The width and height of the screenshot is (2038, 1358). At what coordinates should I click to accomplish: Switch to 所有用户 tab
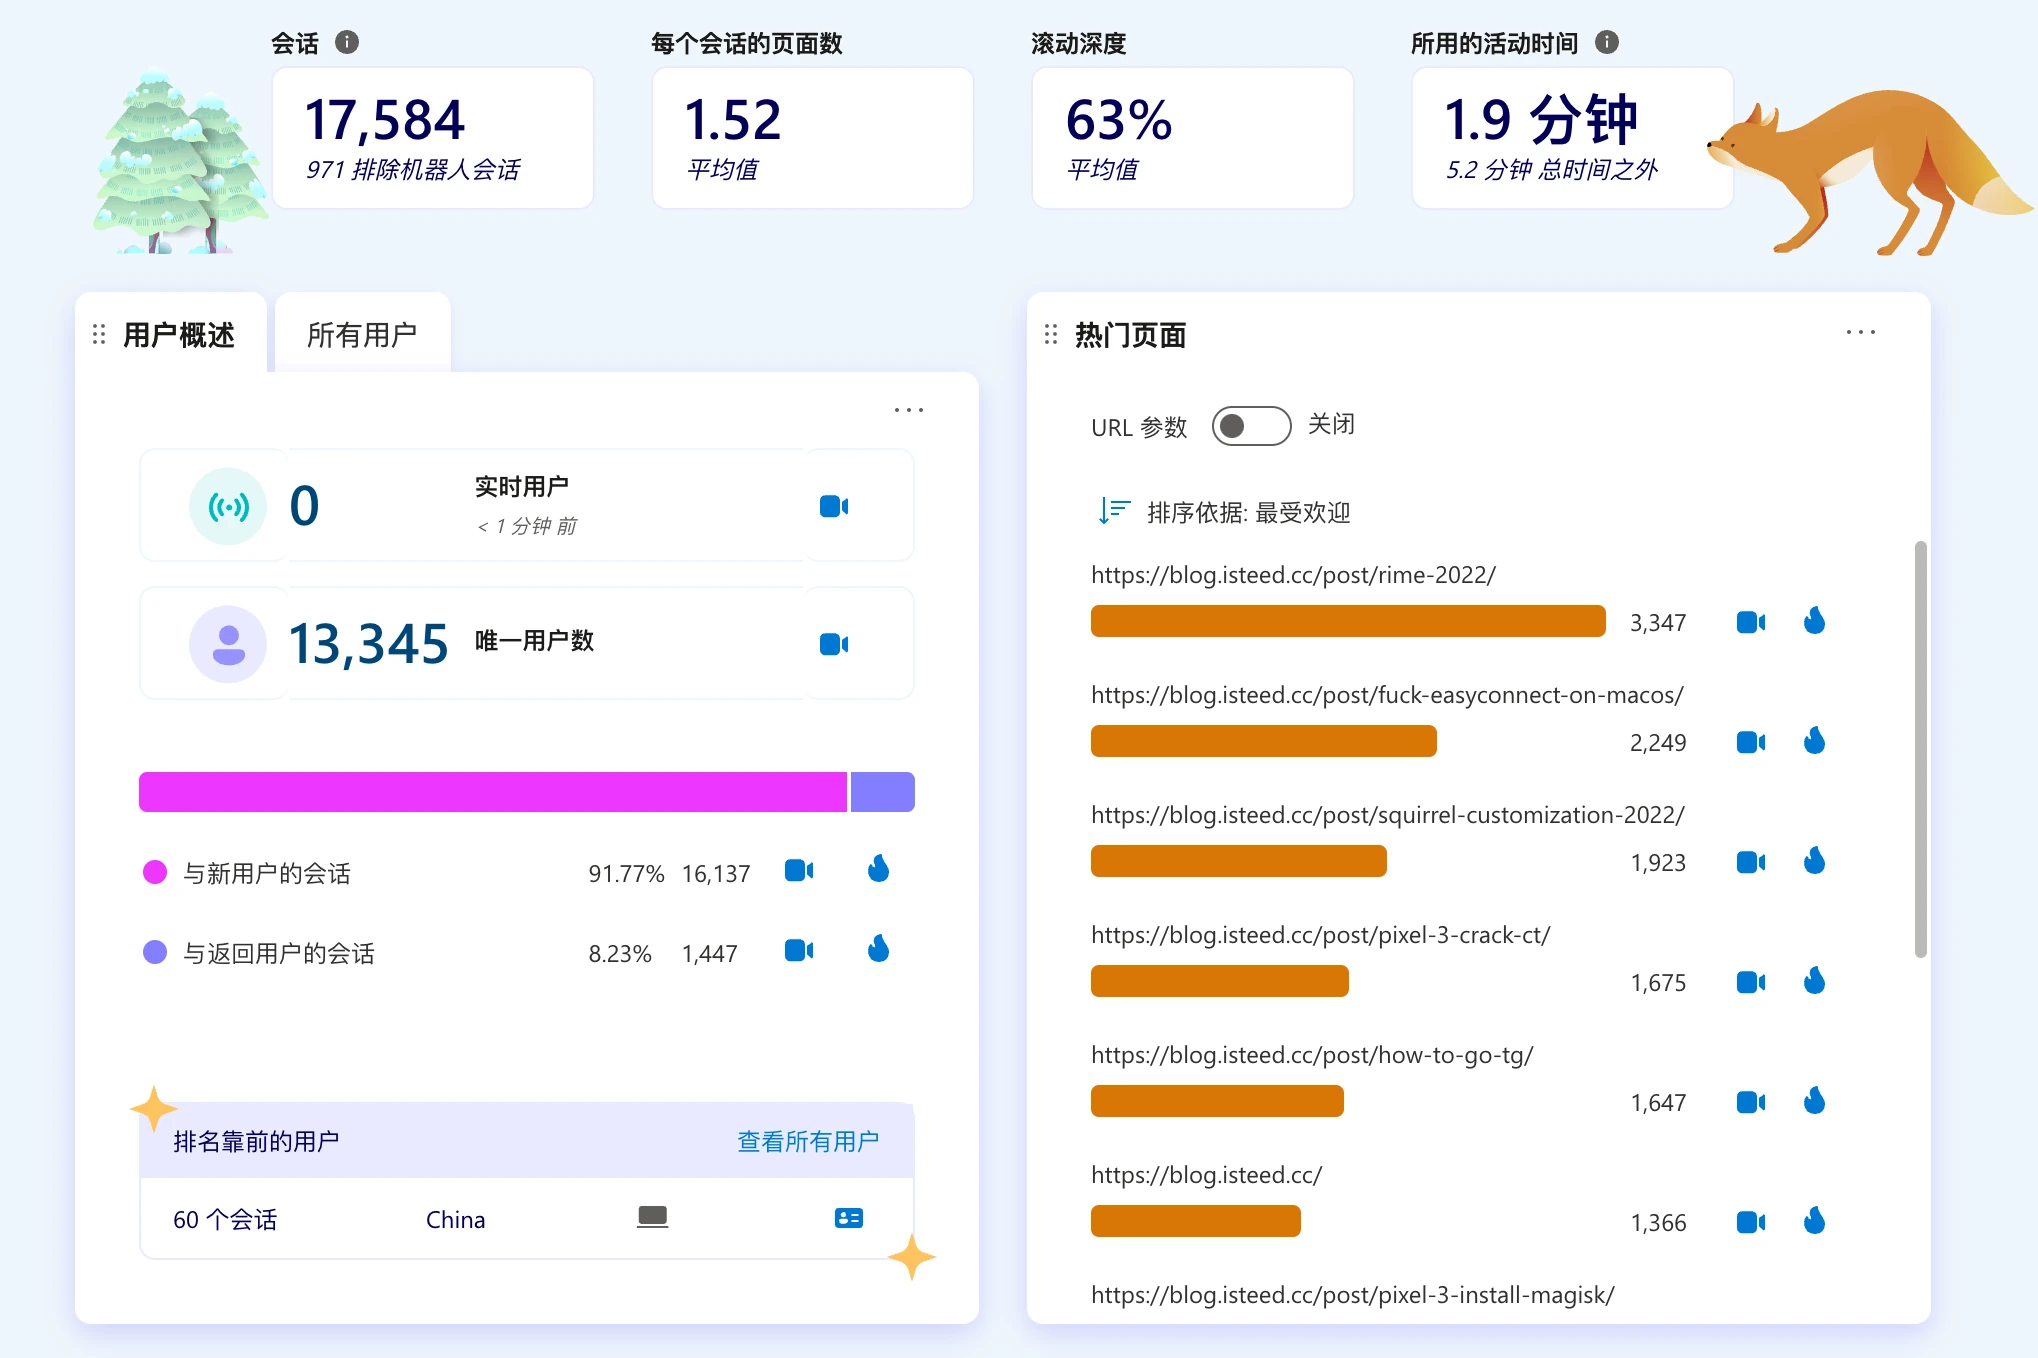362,335
